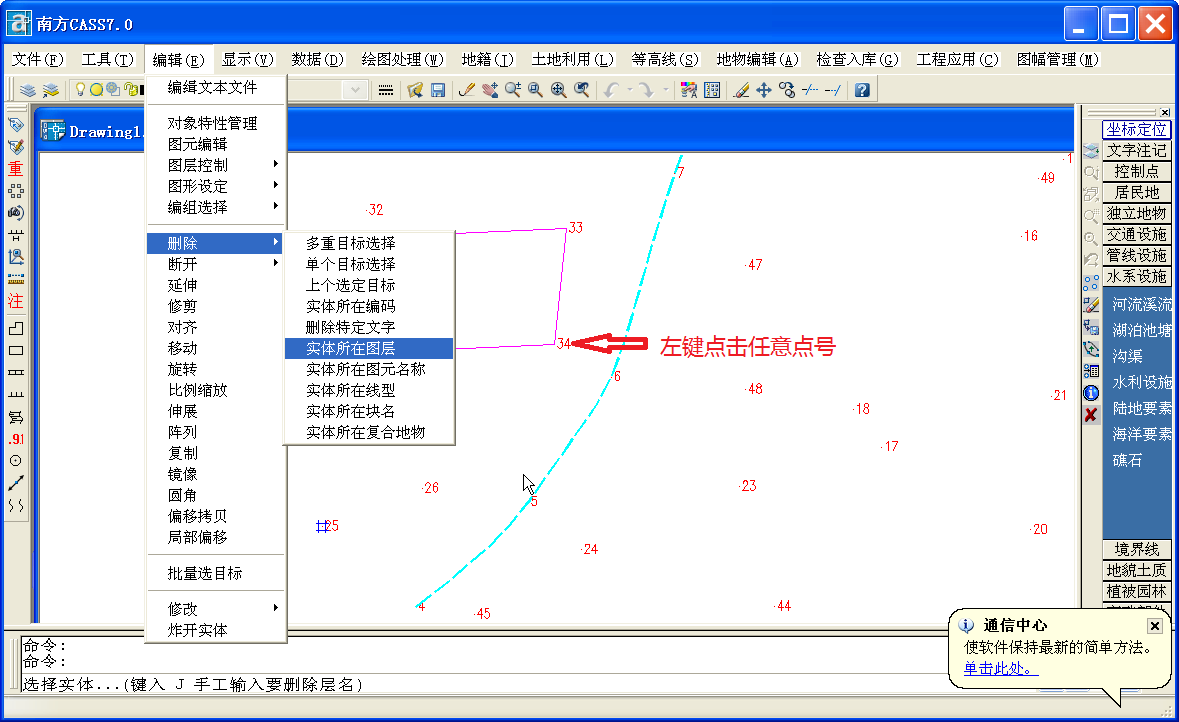The width and height of the screenshot is (1179, 722).
Task: Open the layer name dropdown in toolbar
Action: click(355, 90)
